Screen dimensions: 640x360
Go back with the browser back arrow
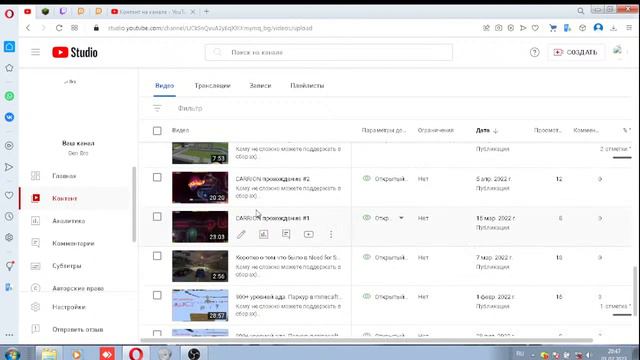[x=28, y=28]
